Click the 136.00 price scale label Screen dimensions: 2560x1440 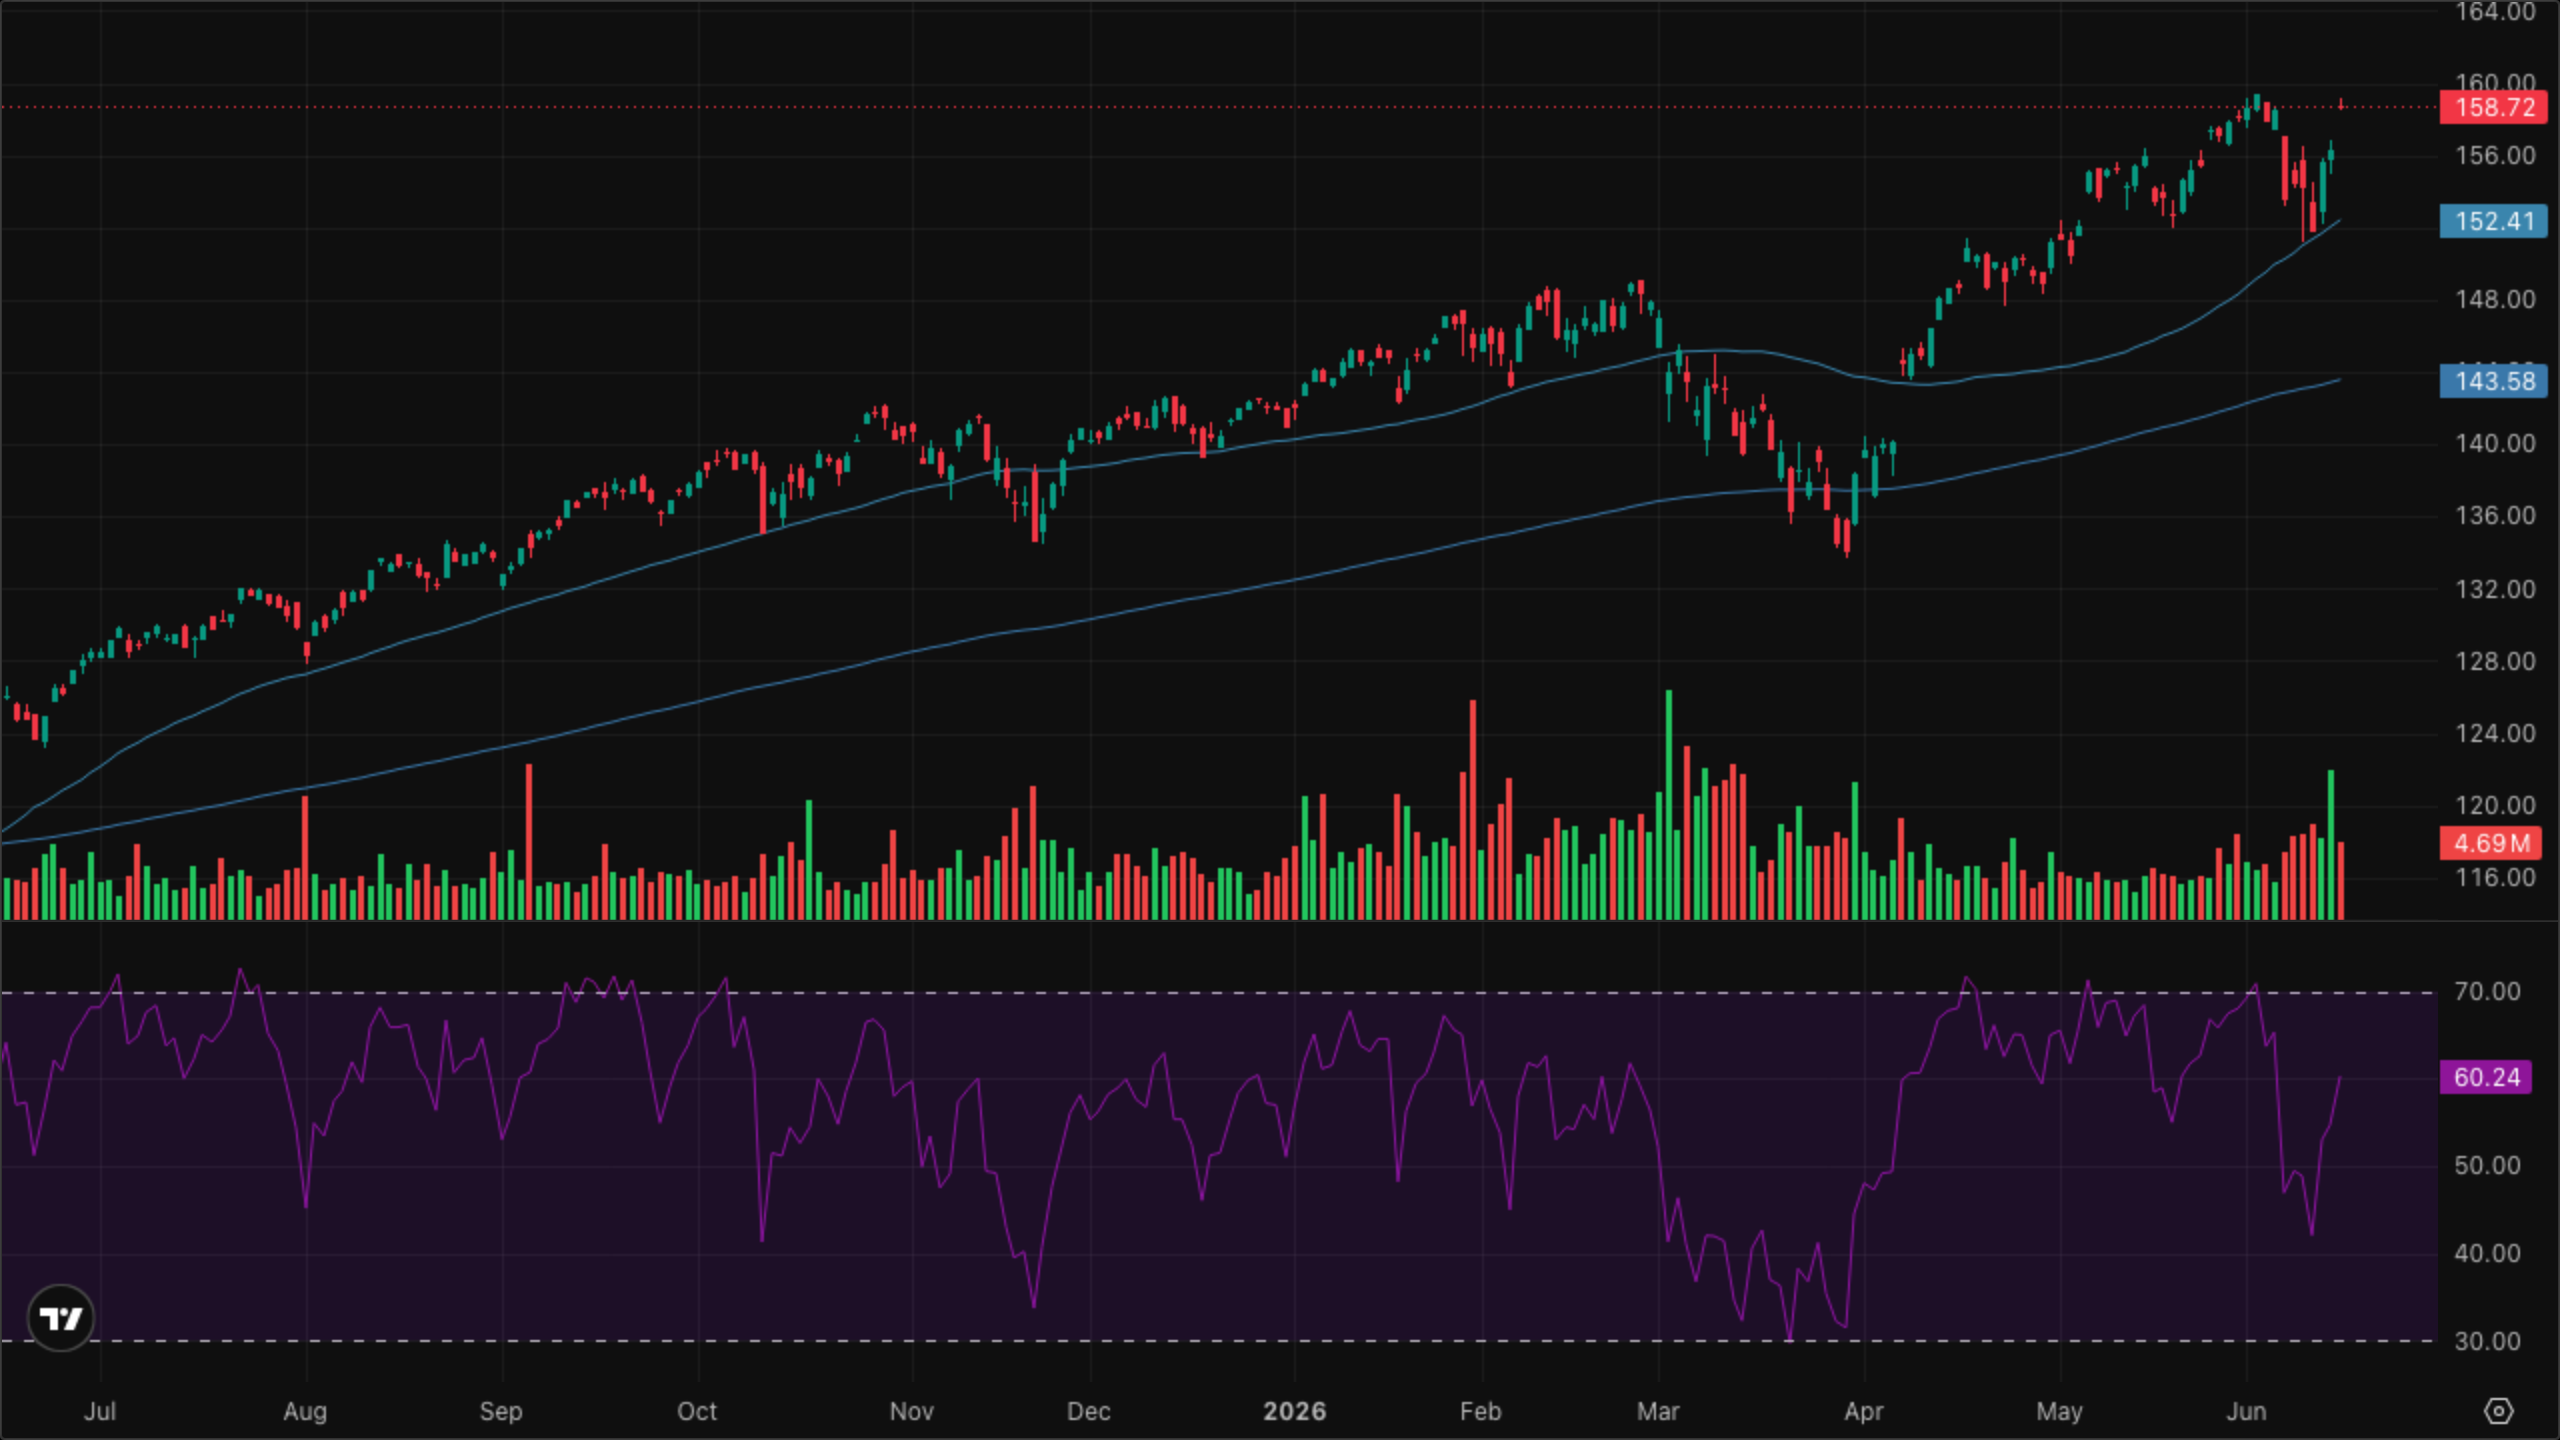pos(2495,515)
